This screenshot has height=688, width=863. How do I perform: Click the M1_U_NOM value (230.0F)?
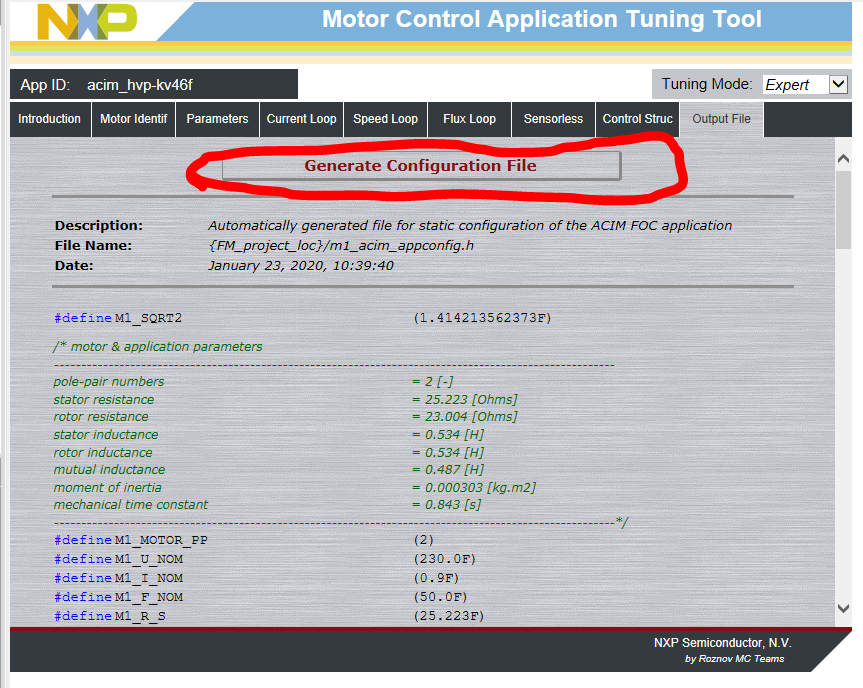pyautogui.click(x=445, y=559)
